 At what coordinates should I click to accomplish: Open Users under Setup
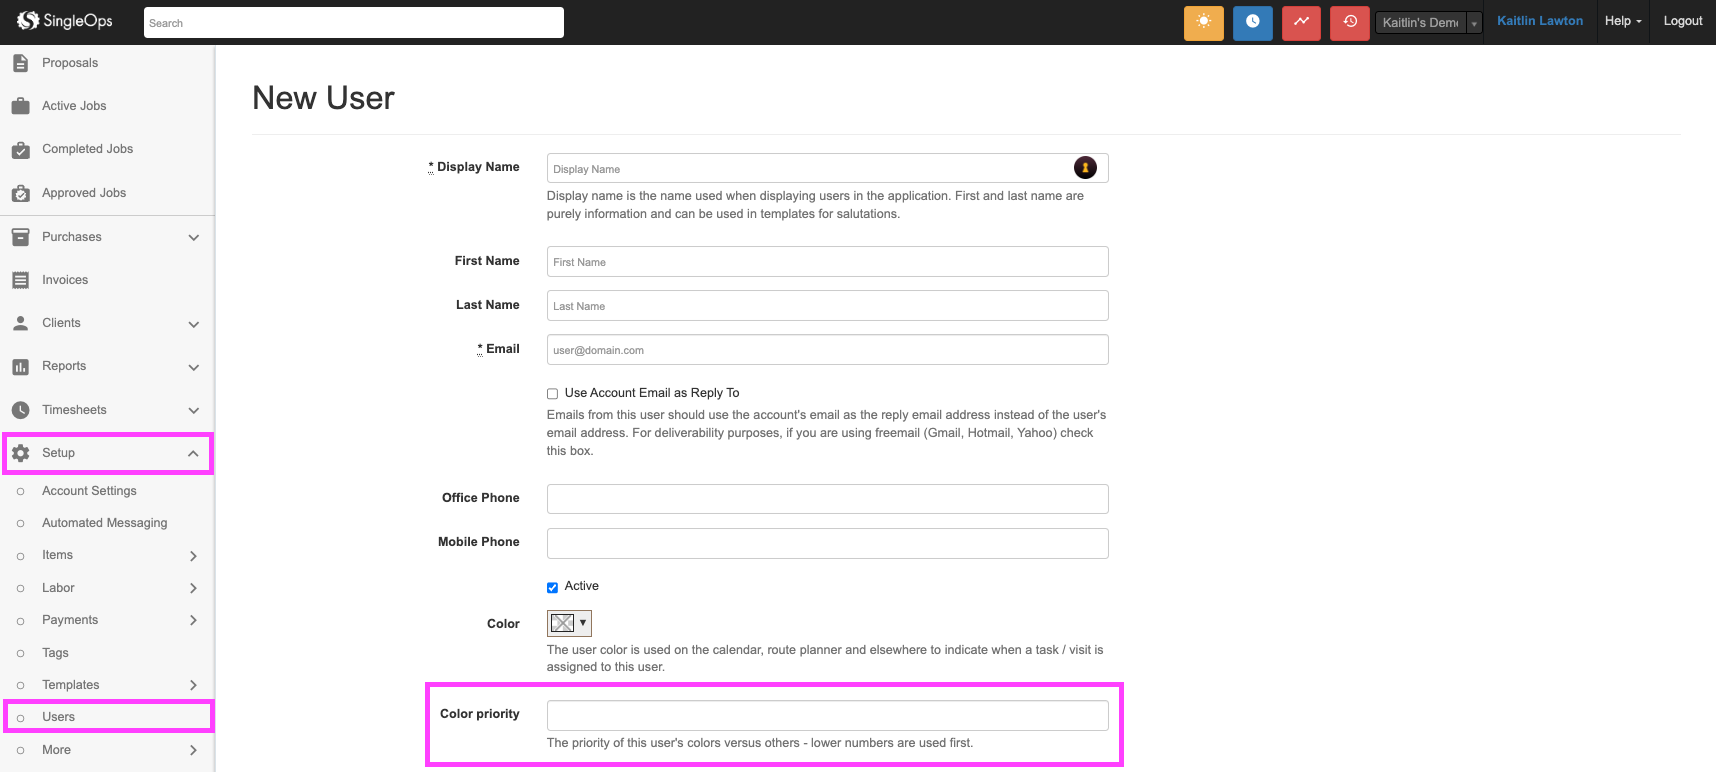pos(59,717)
